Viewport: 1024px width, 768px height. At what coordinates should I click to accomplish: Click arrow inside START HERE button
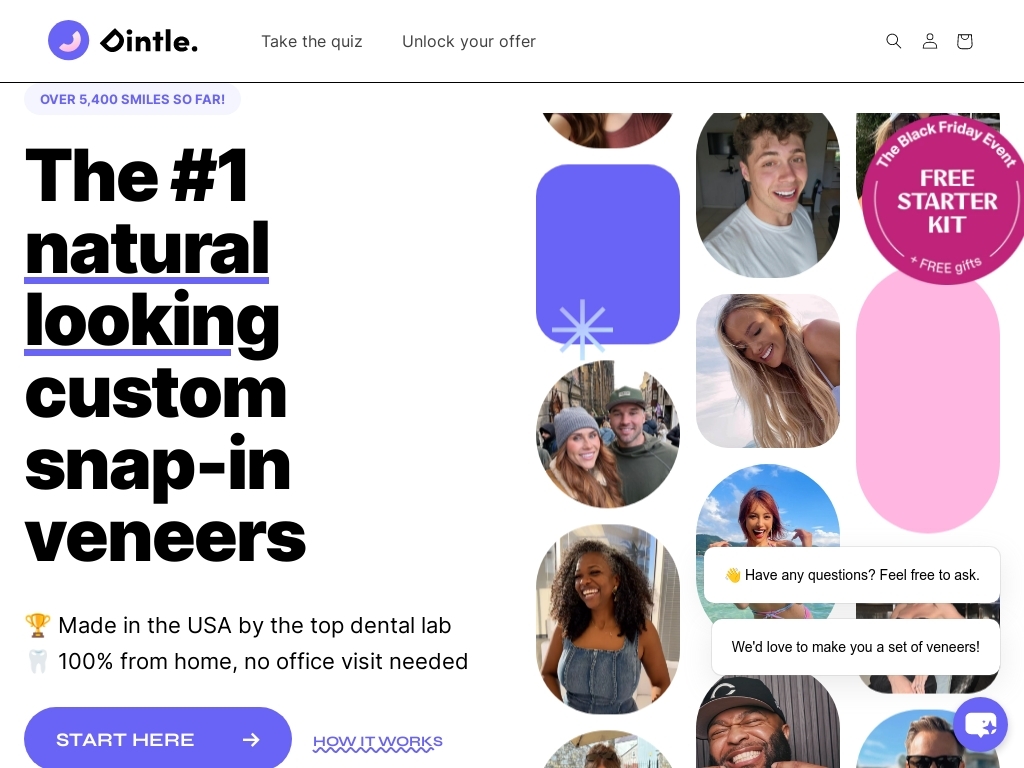[x=251, y=739]
